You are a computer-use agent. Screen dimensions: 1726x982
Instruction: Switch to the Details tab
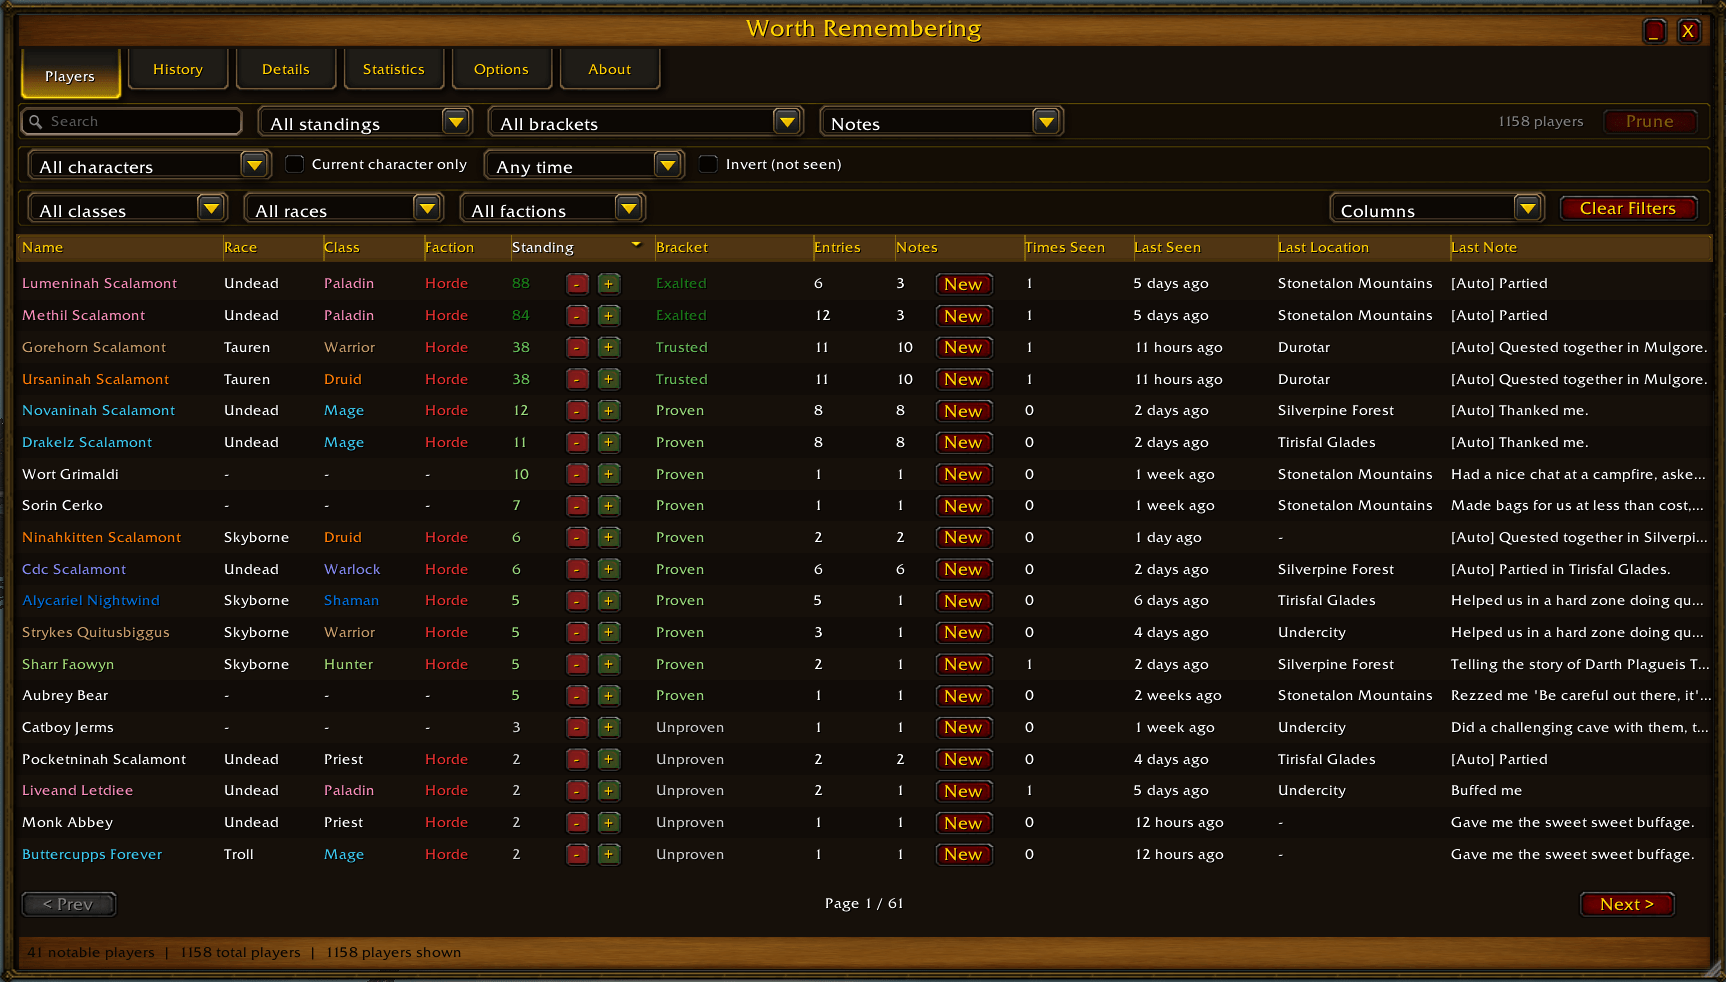coord(286,69)
